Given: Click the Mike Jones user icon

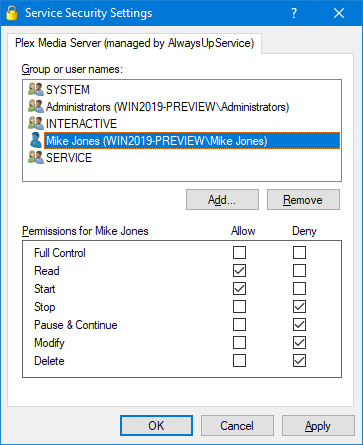Looking at the screenshot, I should pyautogui.click(x=36, y=140).
